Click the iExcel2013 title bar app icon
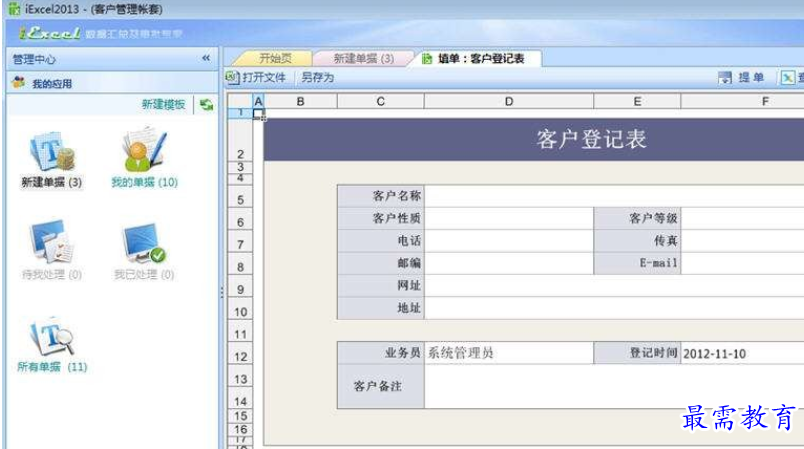 14,9
